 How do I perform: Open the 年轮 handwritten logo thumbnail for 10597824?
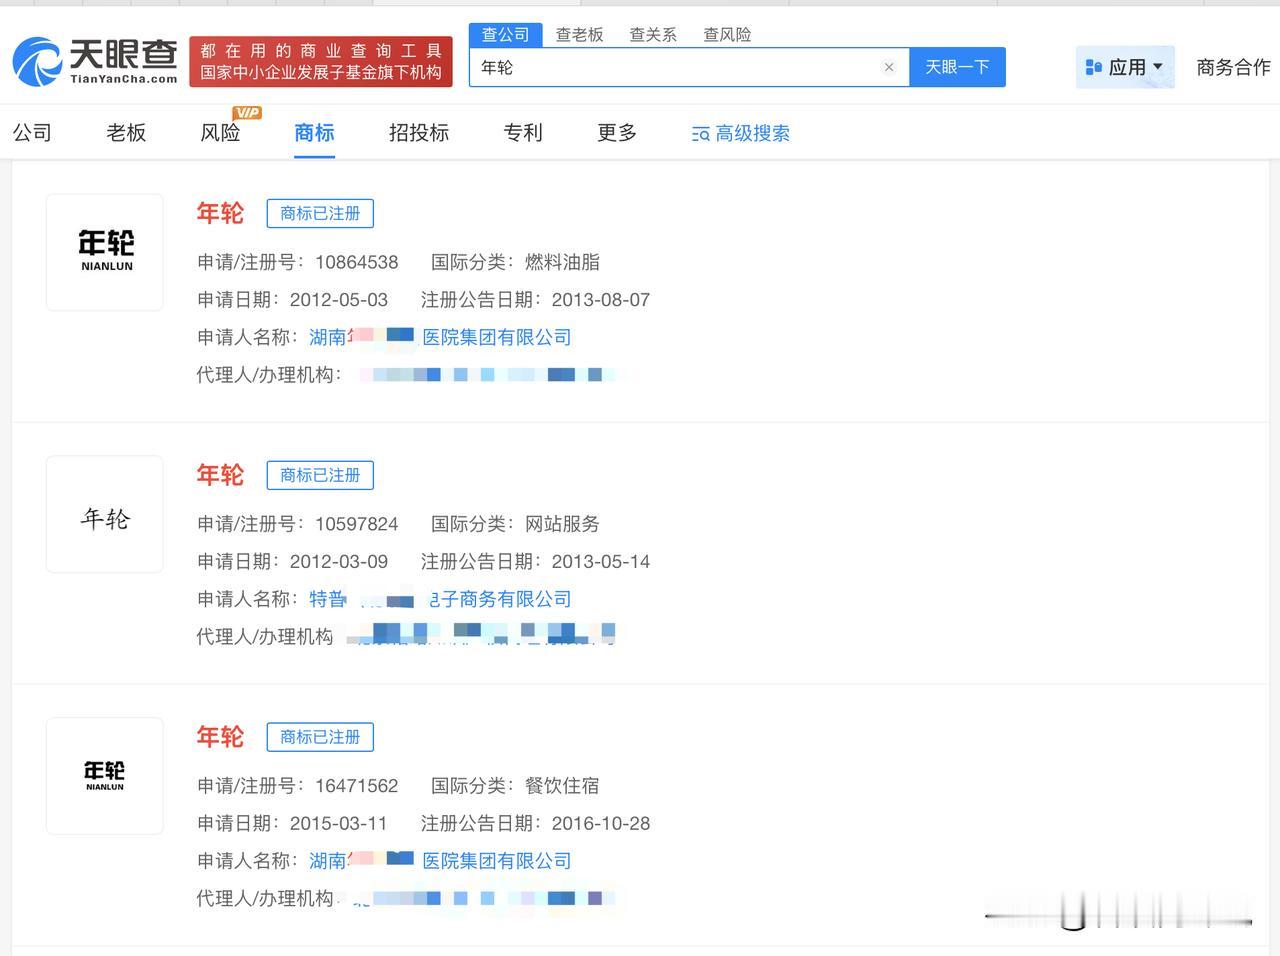[105, 514]
